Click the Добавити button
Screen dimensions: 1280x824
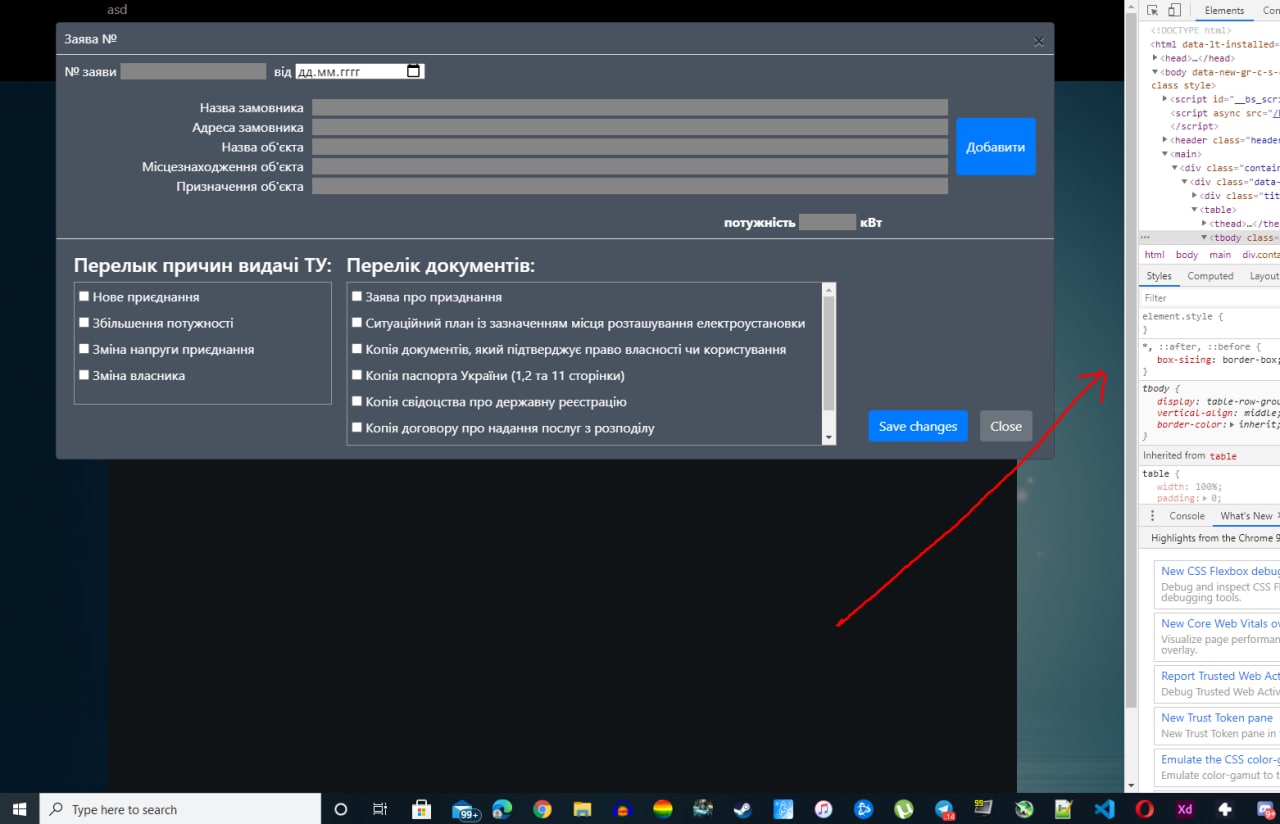pyautogui.click(x=995, y=147)
